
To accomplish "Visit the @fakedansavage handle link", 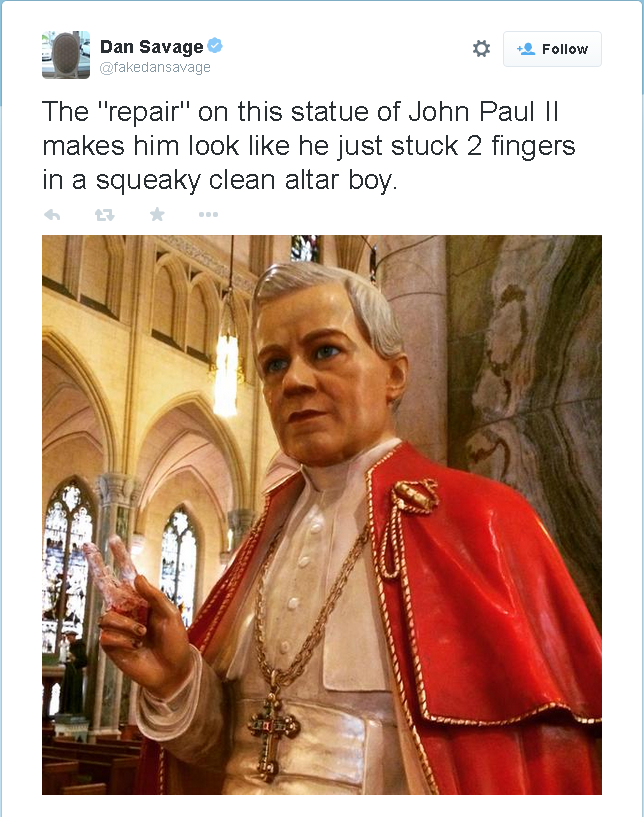I will 155,67.
